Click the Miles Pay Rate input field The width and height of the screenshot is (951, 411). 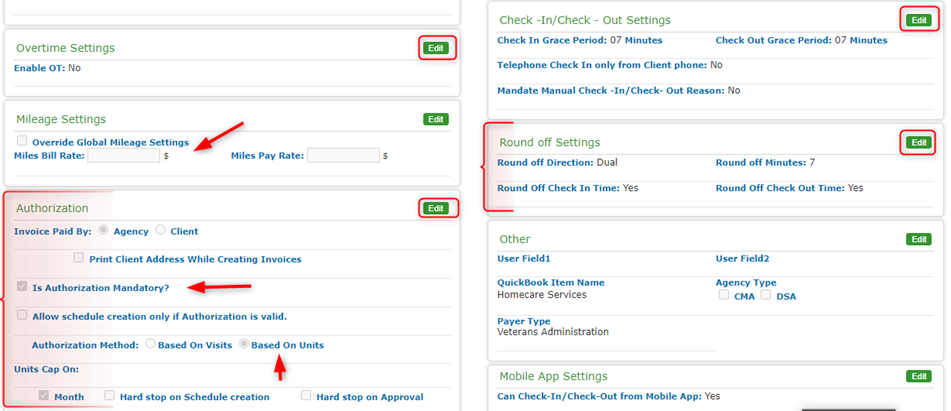coord(343,156)
